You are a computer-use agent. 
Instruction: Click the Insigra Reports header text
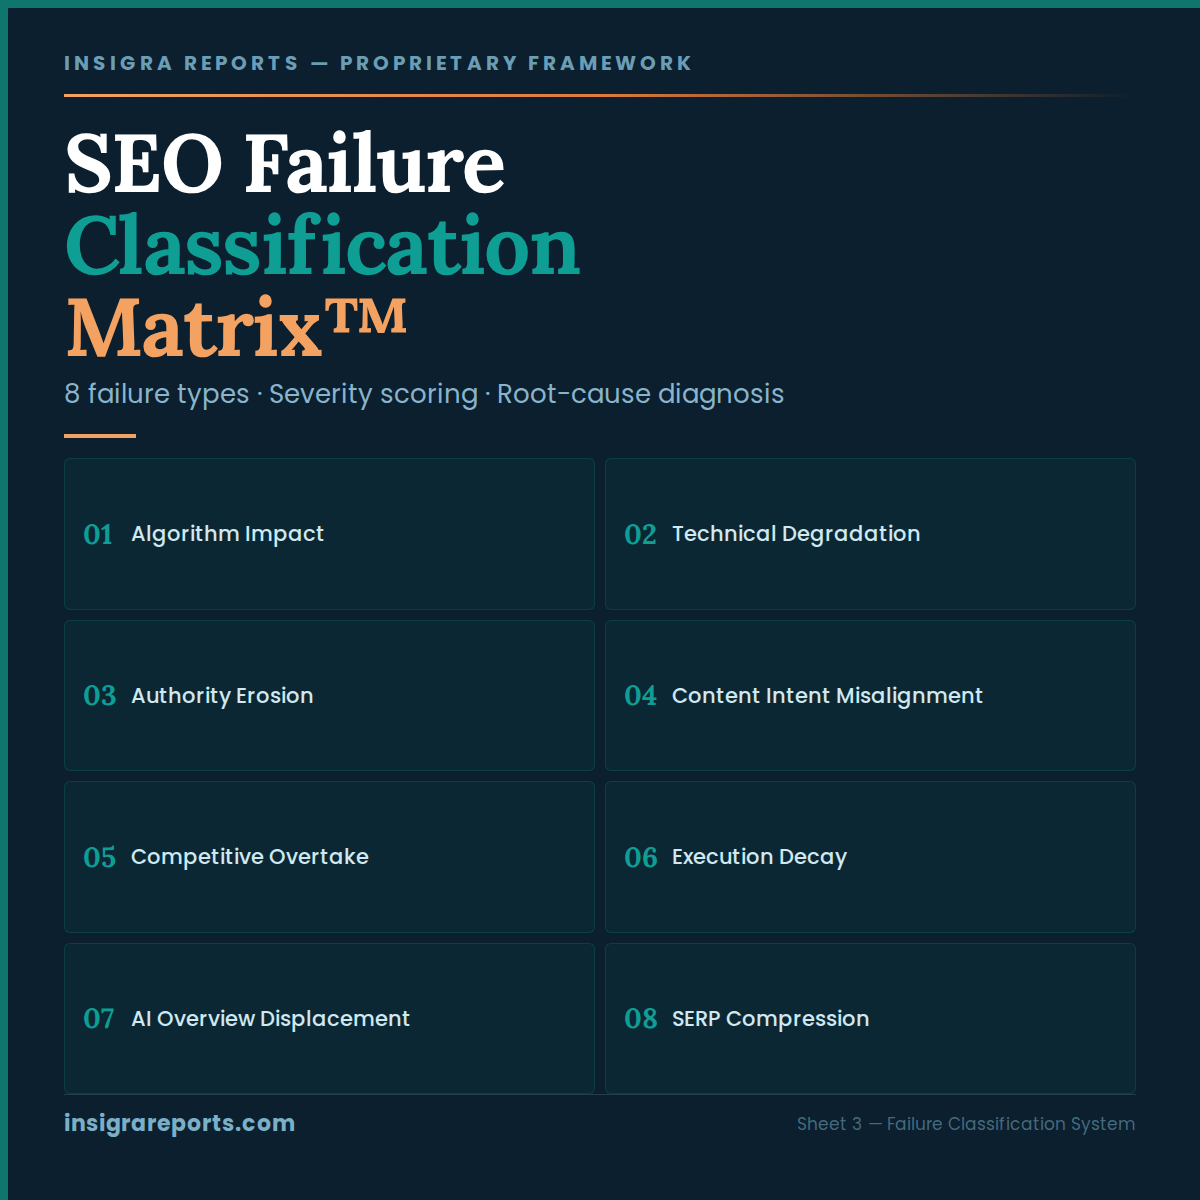(378, 63)
